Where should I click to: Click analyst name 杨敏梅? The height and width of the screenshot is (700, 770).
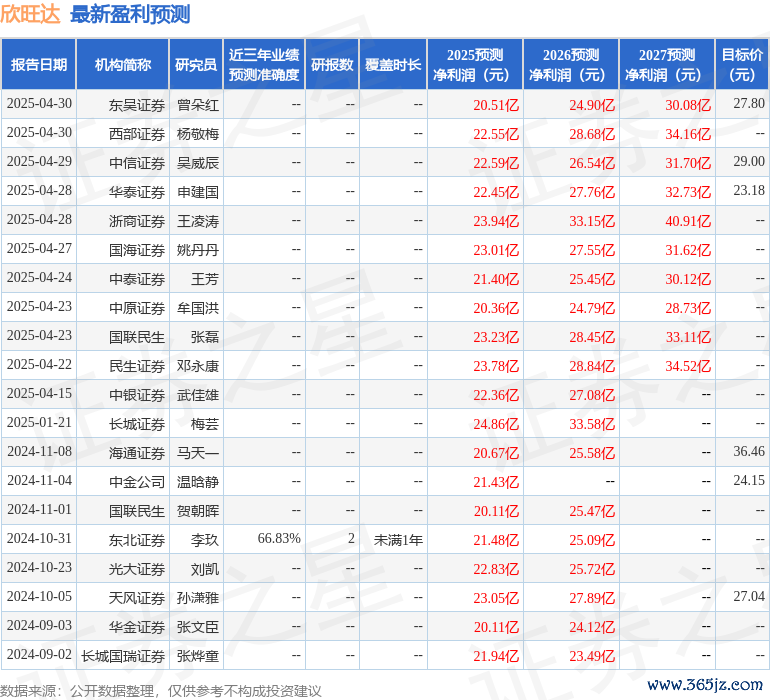click(x=198, y=133)
